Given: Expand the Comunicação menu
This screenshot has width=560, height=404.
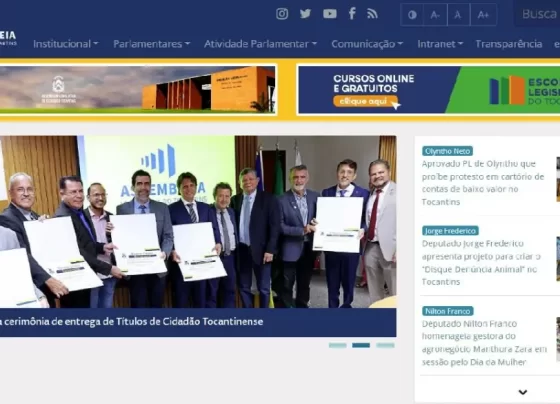Looking at the screenshot, I should pyautogui.click(x=367, y=44).
